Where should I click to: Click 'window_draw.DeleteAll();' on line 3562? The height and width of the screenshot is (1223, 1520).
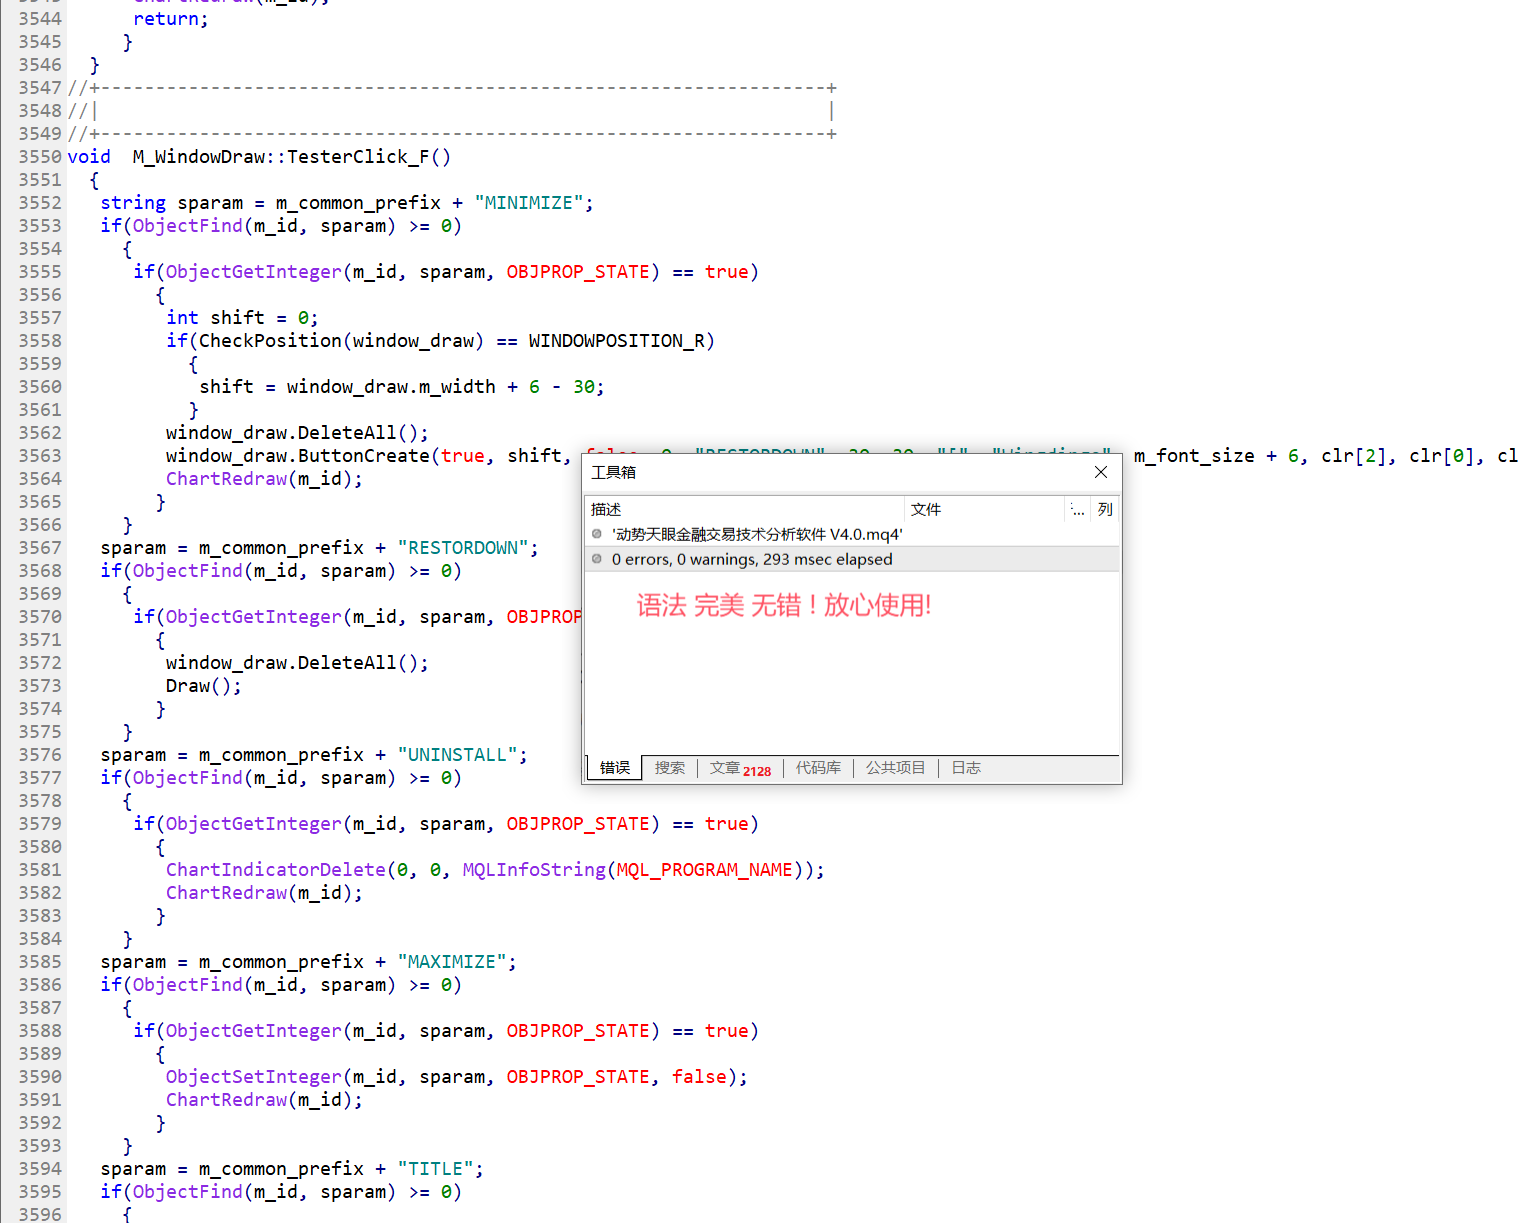pos(298,433)
